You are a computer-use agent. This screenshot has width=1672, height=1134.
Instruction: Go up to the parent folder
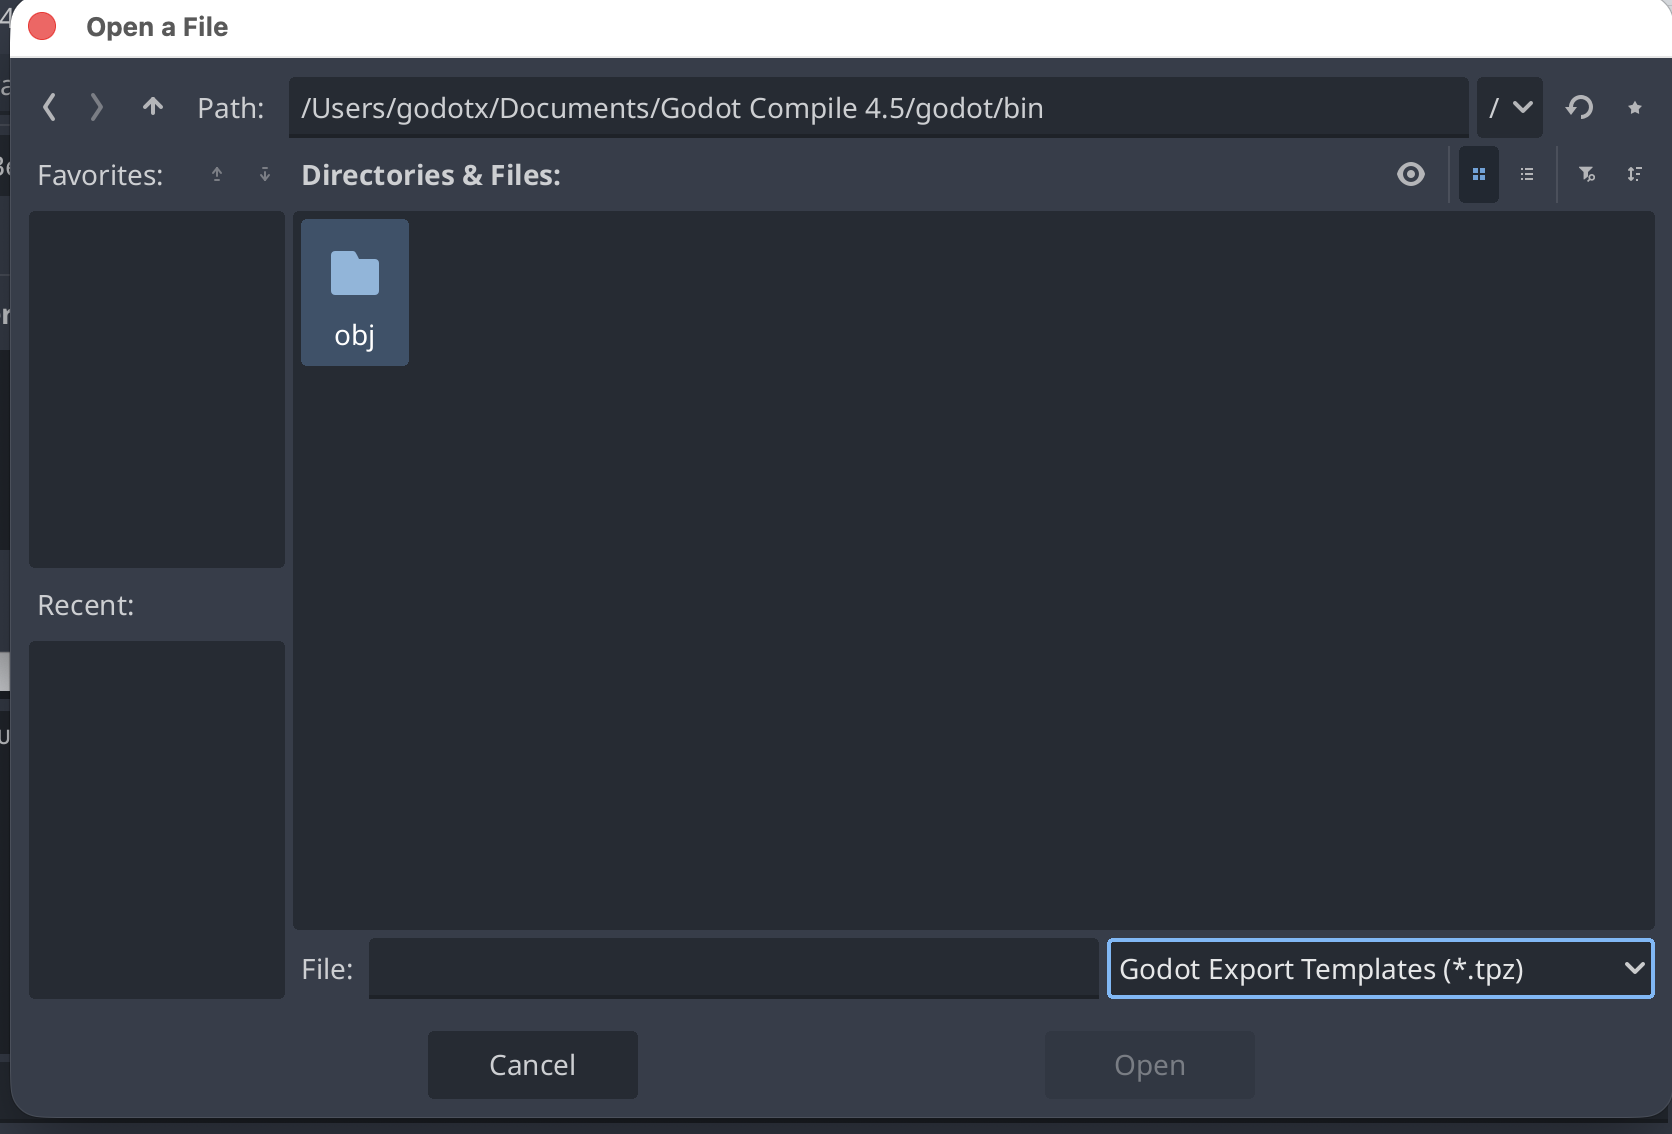(152, 107)
